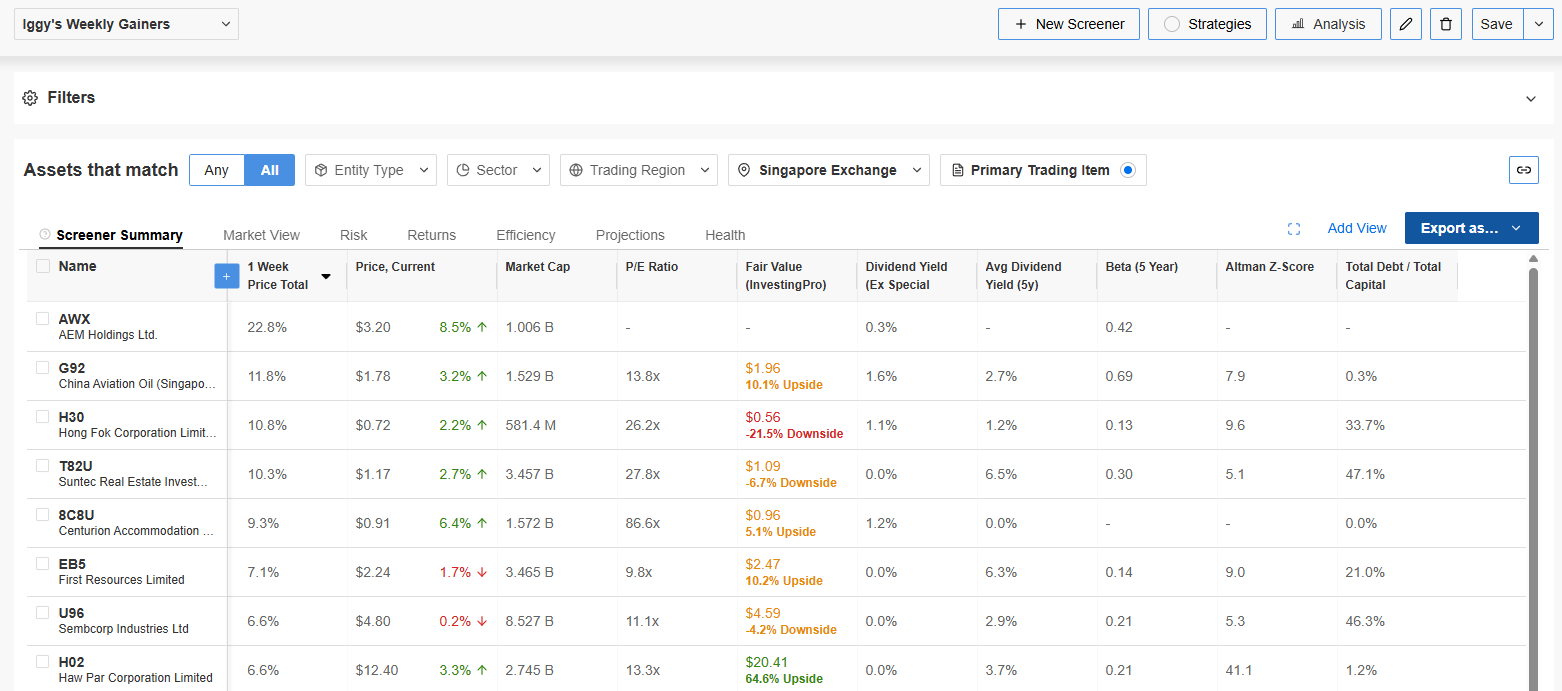This screenshot has width=1562, height=691.
Task: Open the Trading Region dropdown
Action: tap(639, 170)
